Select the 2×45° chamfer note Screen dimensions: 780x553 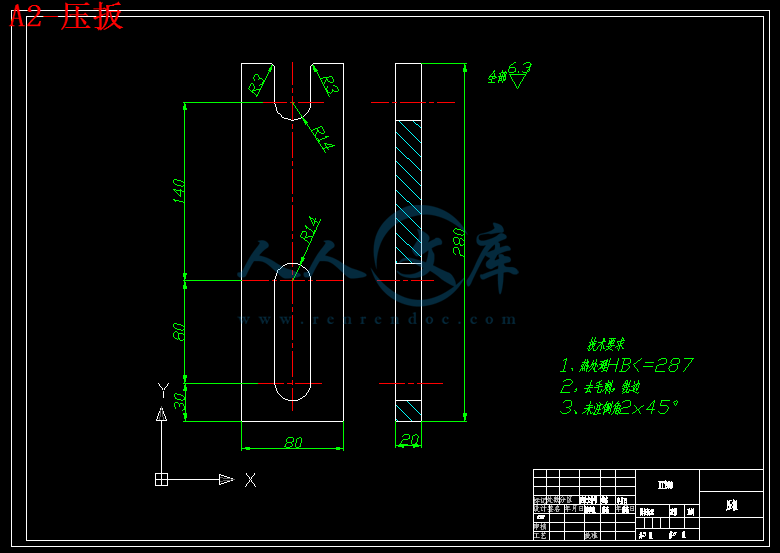click(x=618, y=407)
